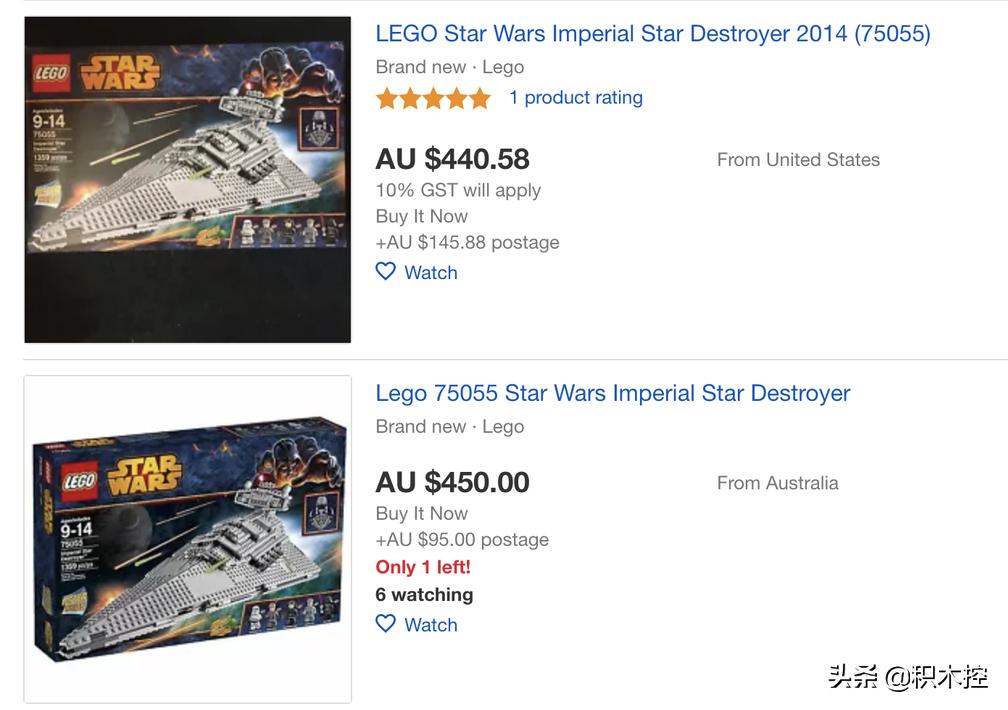Click "Buy It Now" under the AU $450.00 price
Viewport: 1008px width, 710px height.
pos(421,513)
